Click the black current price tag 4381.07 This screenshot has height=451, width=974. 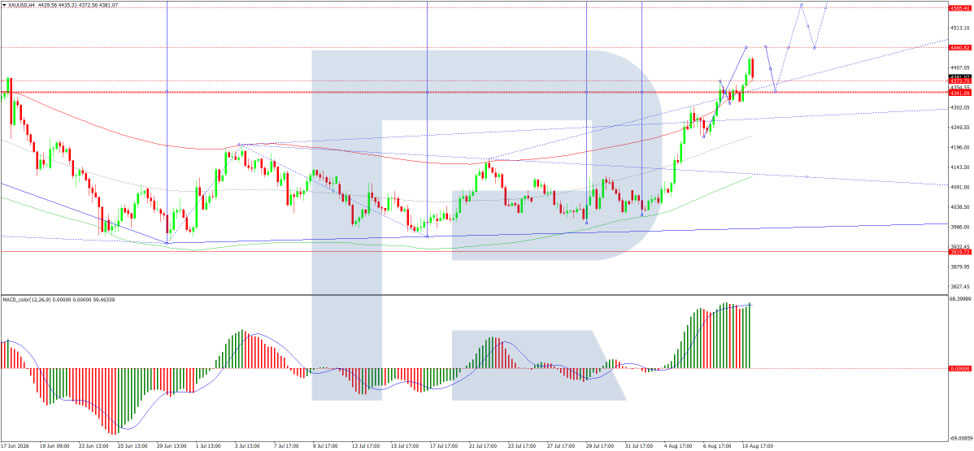click(960, 77)
